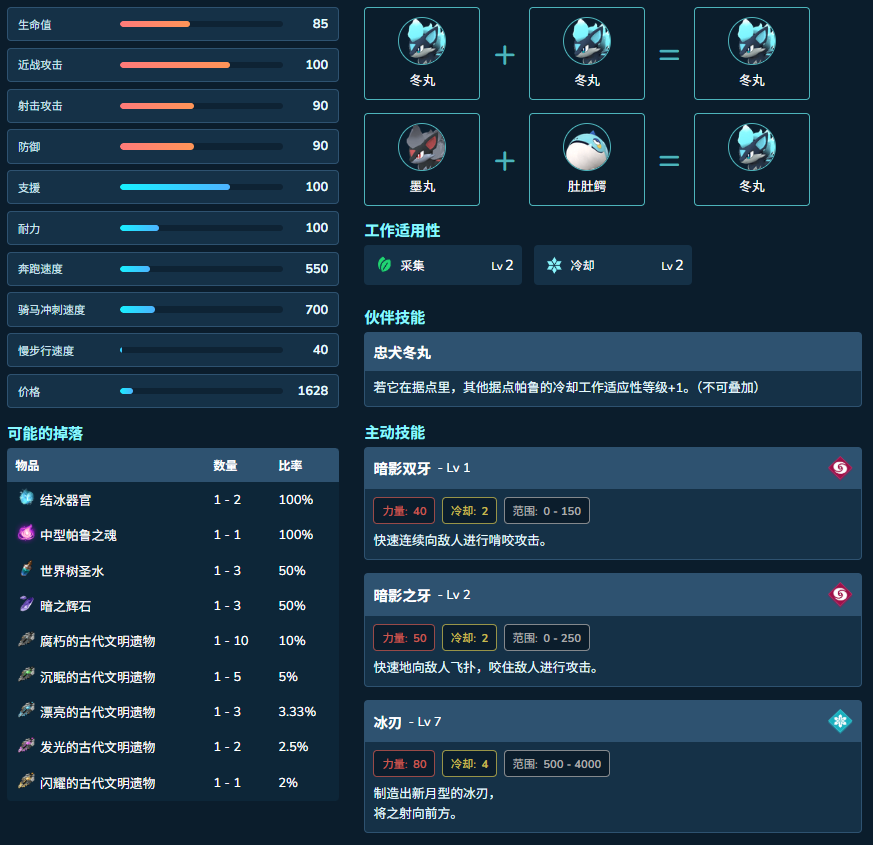Click the dark element icon for 暗影双牙
The image size is (873, 845).
pyautogui.click(x=840, y=468)
